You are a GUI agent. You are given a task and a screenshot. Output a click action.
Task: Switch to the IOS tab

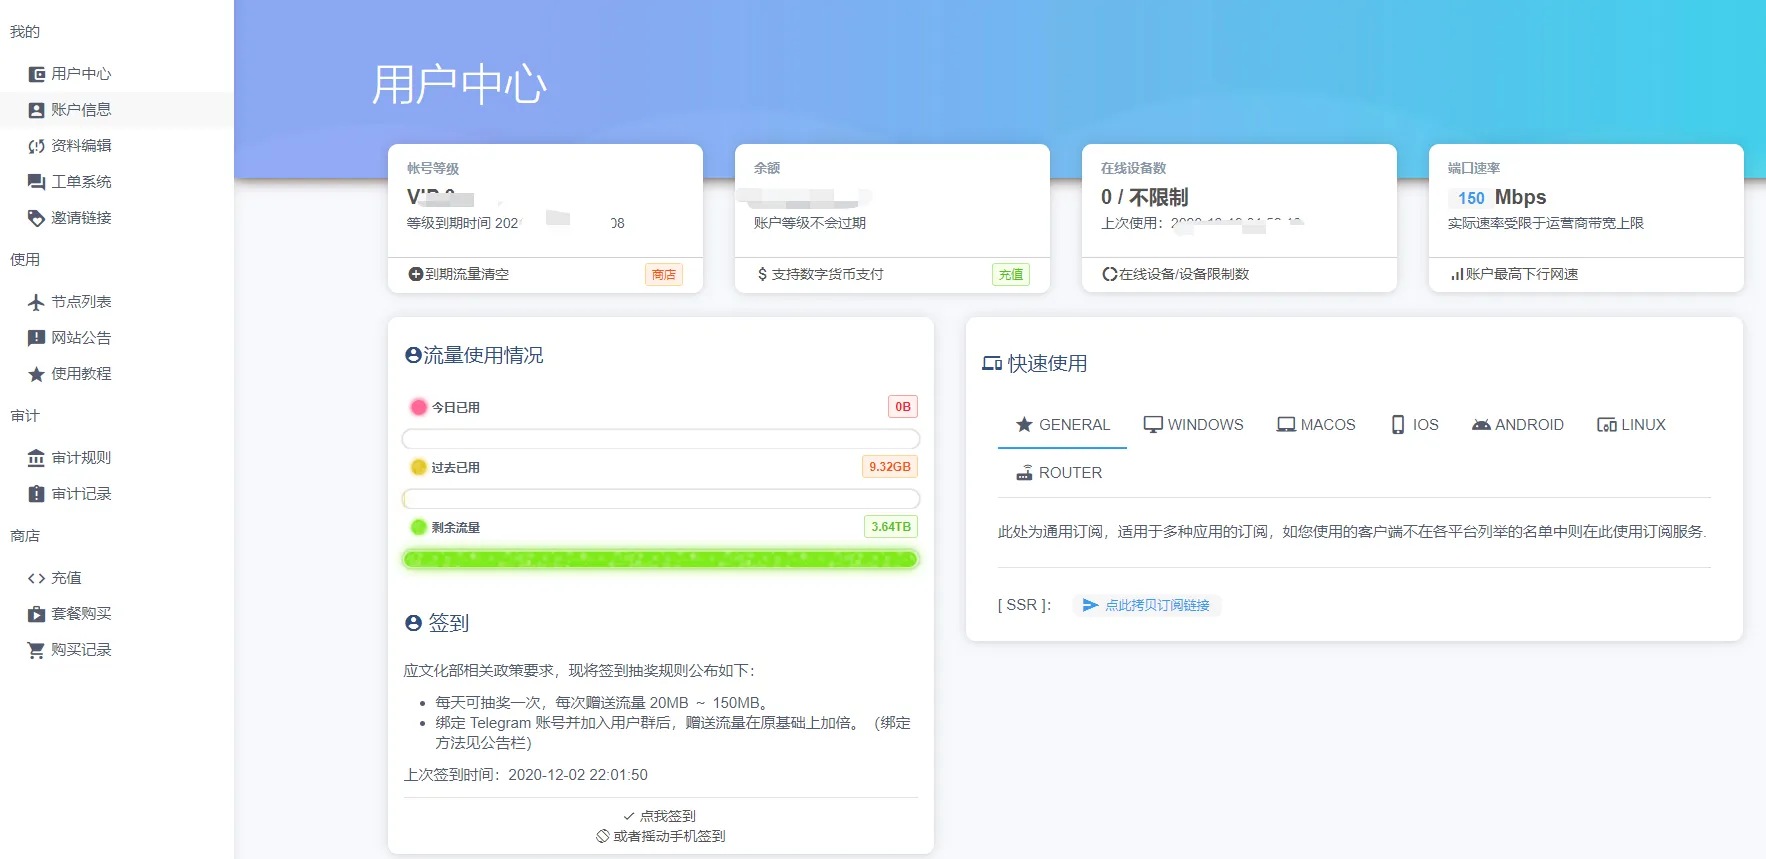[1415, 425]
